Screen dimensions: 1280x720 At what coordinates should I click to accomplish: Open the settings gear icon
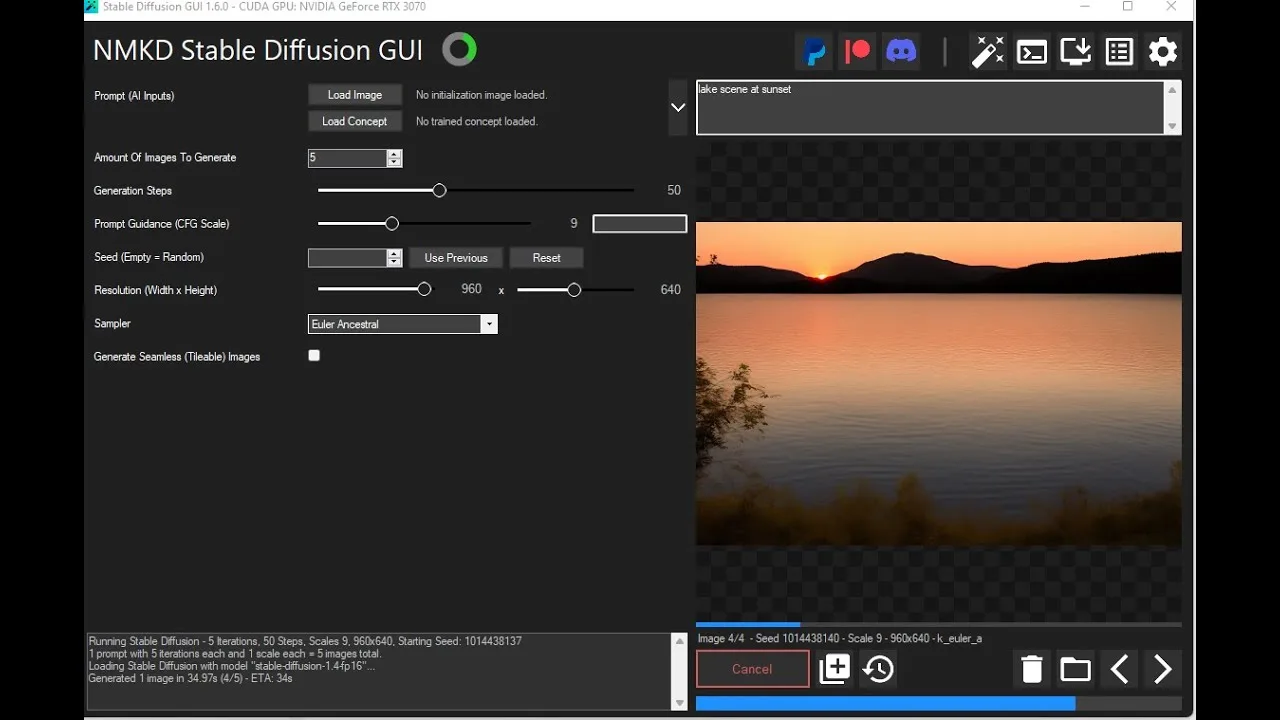[x=1163, y=51]
